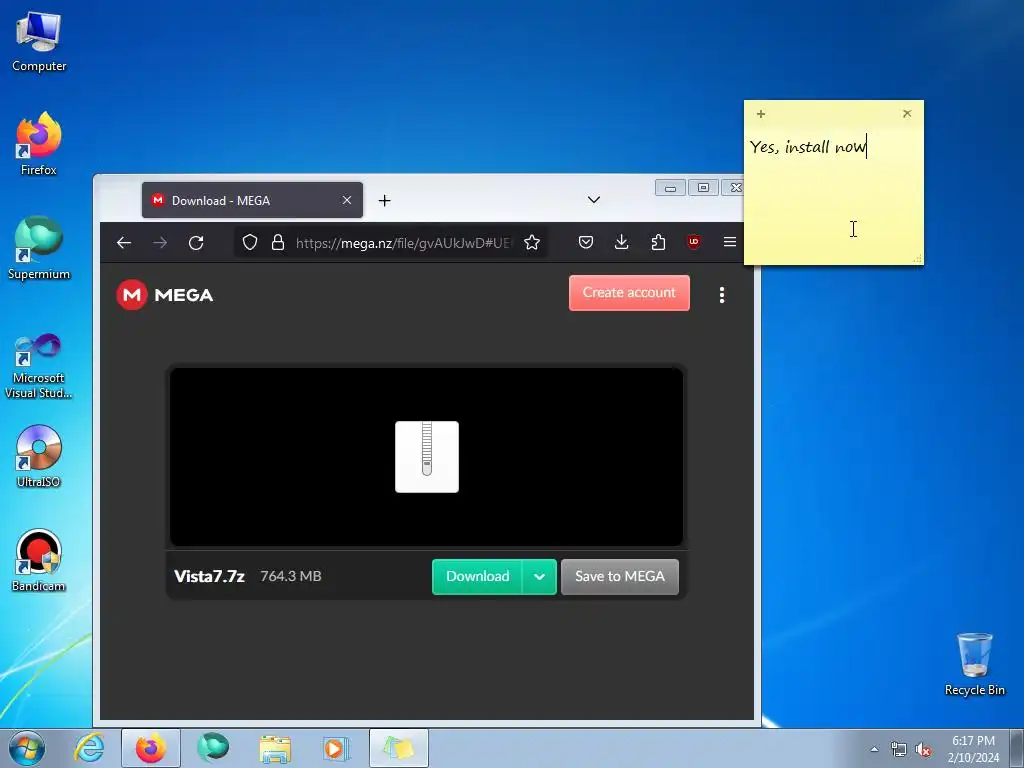Screen dimensions: 1024x768
Task: Open the Firefox downloads panel
Action: pos(622,242)
